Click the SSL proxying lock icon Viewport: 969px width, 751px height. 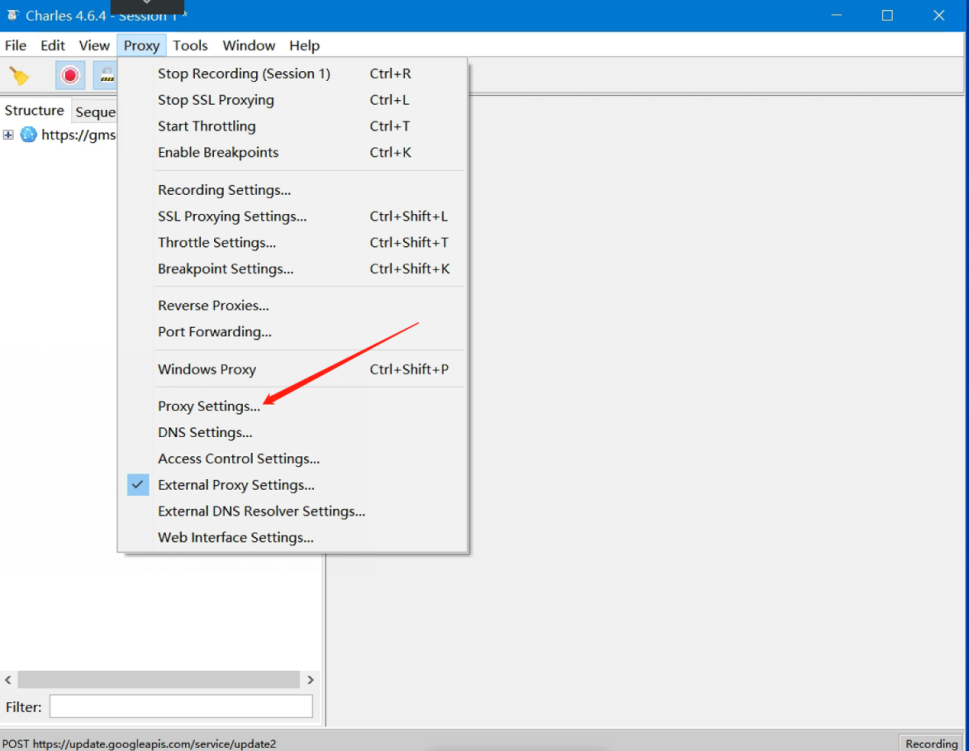[x=106, y=75]
